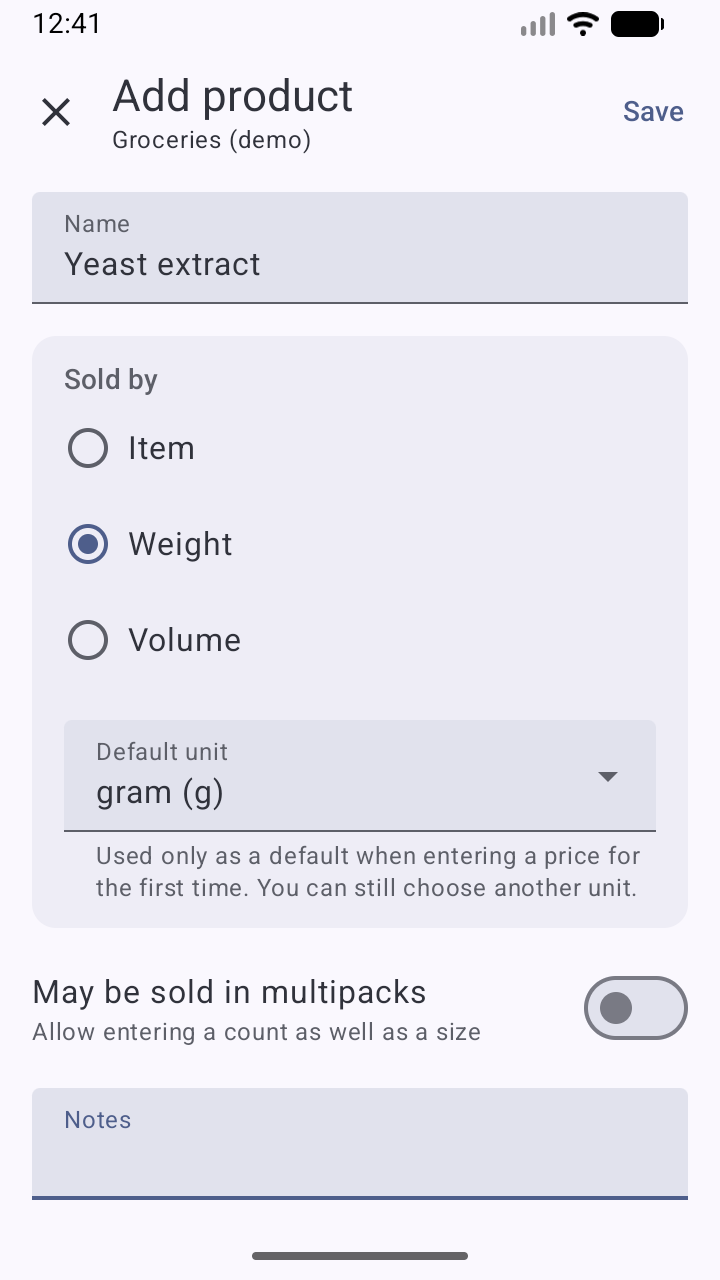
Task: Open the Default unit dropdown showing gram (g)
Action: click(x=340, y=776)
